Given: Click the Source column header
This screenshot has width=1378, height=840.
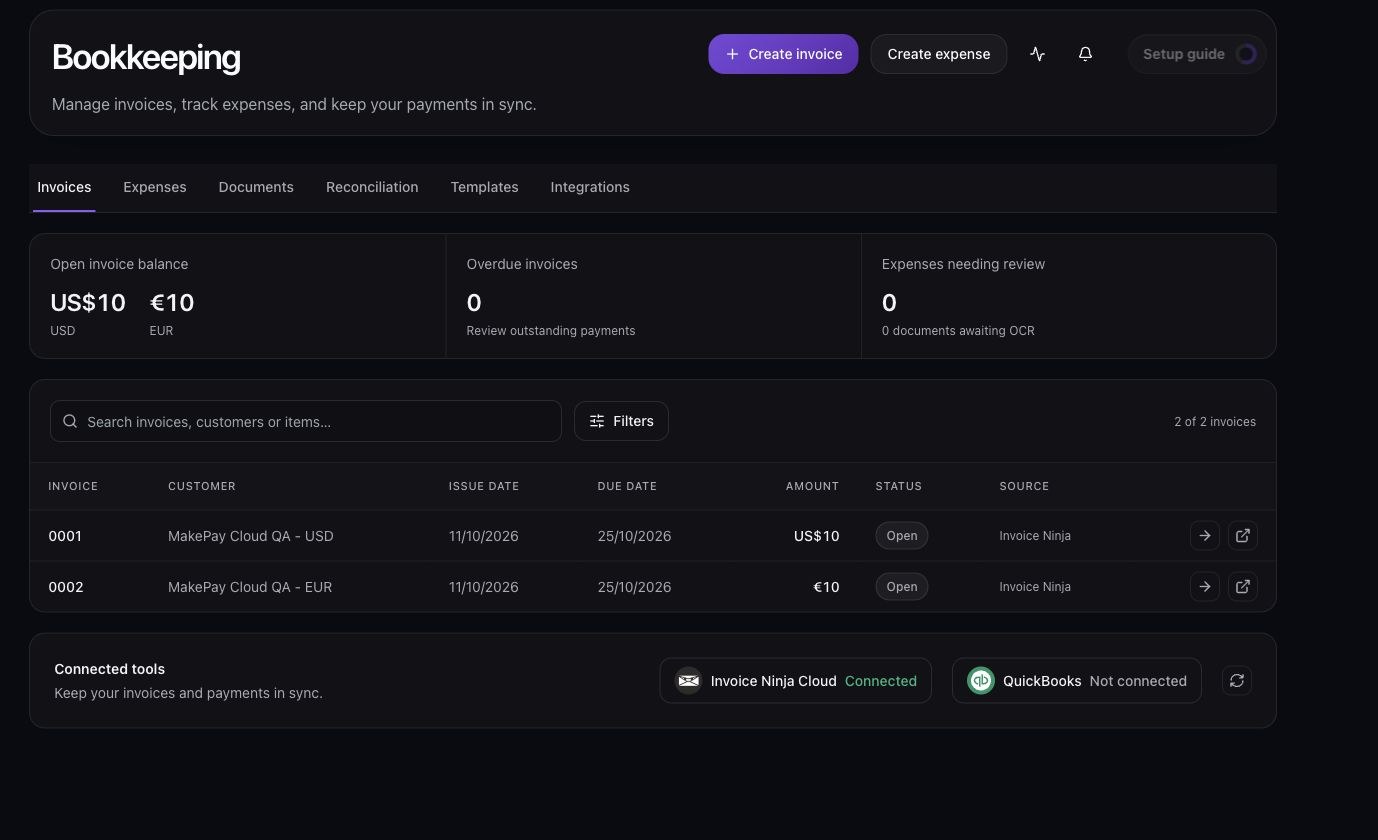Looking at the screenshot, I should click(1024, 486).
